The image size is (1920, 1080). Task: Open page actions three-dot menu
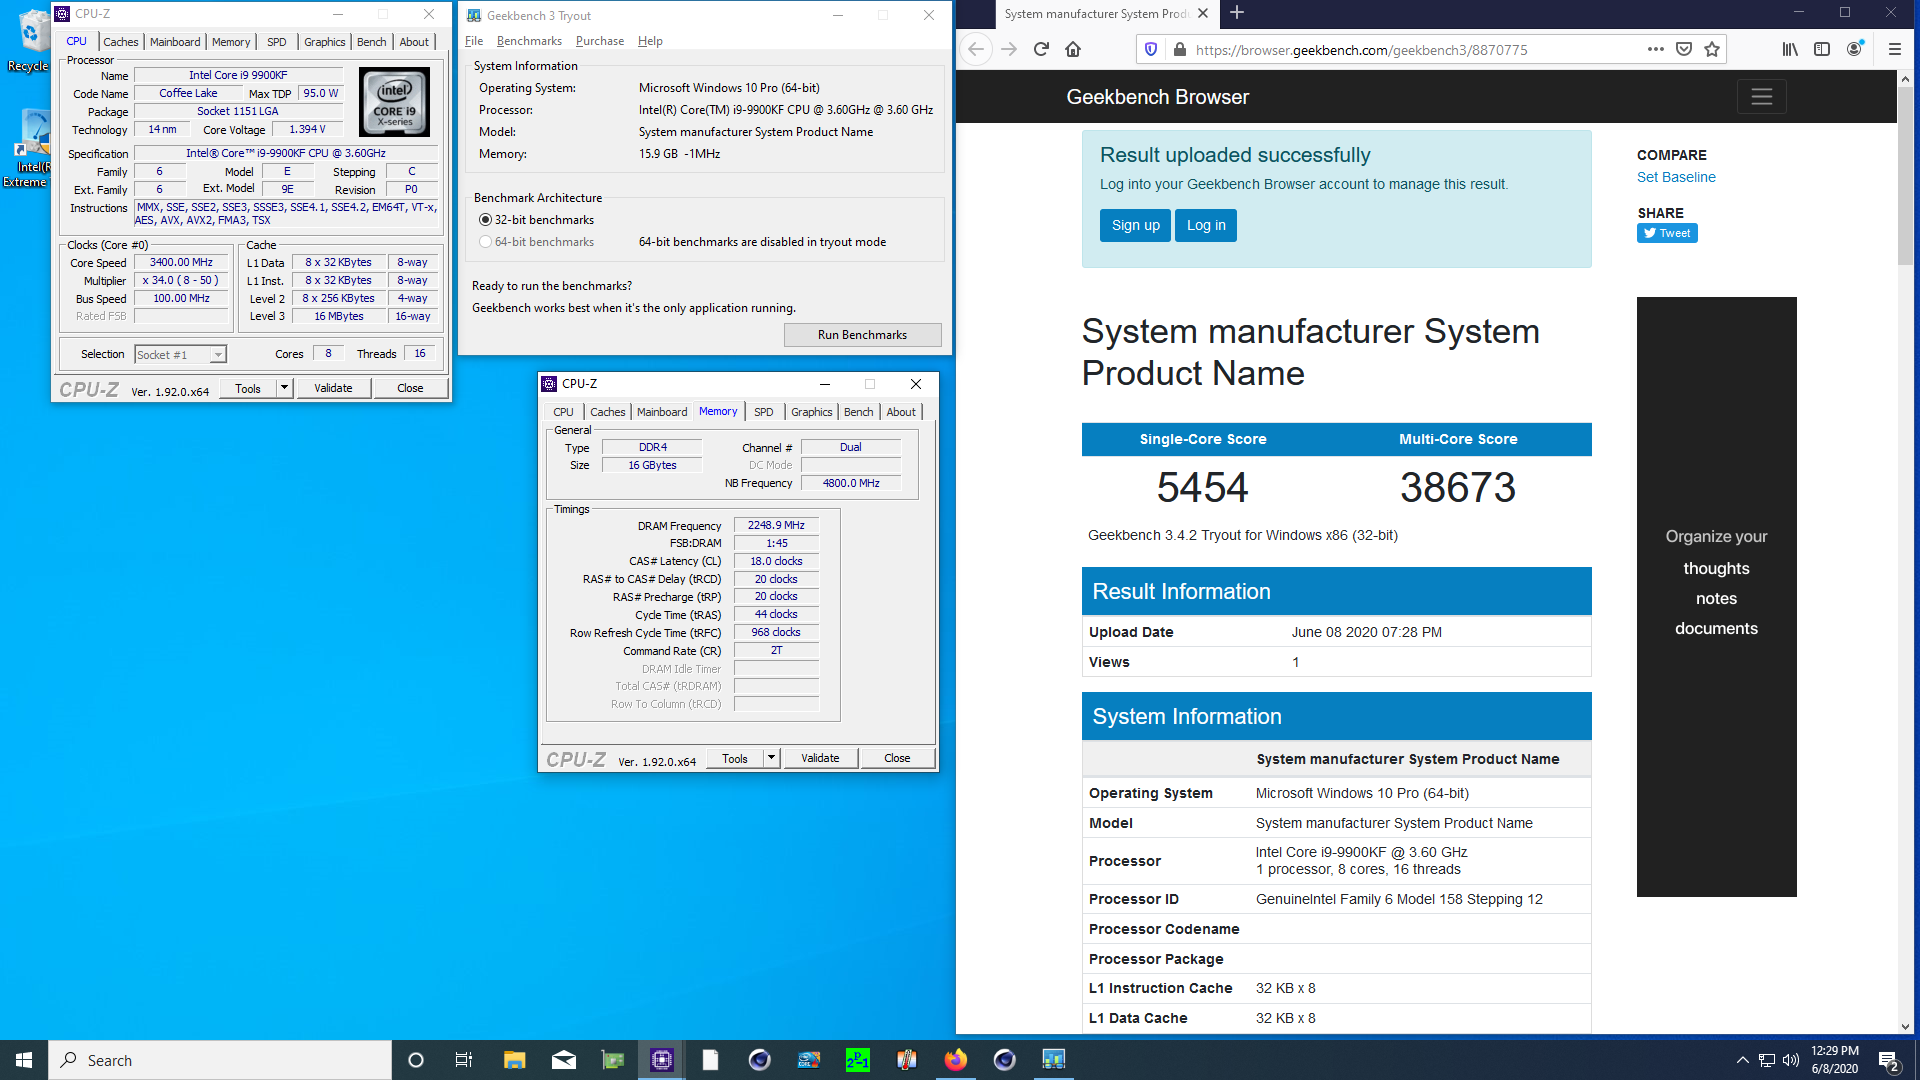click(1656, 49)
